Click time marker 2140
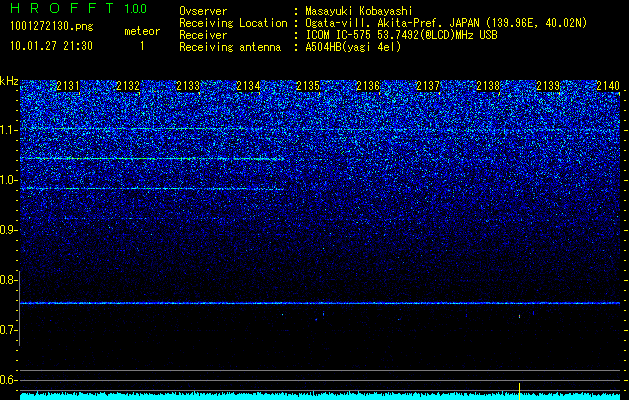Screen dimensions: 629x400 pos(608,85)
